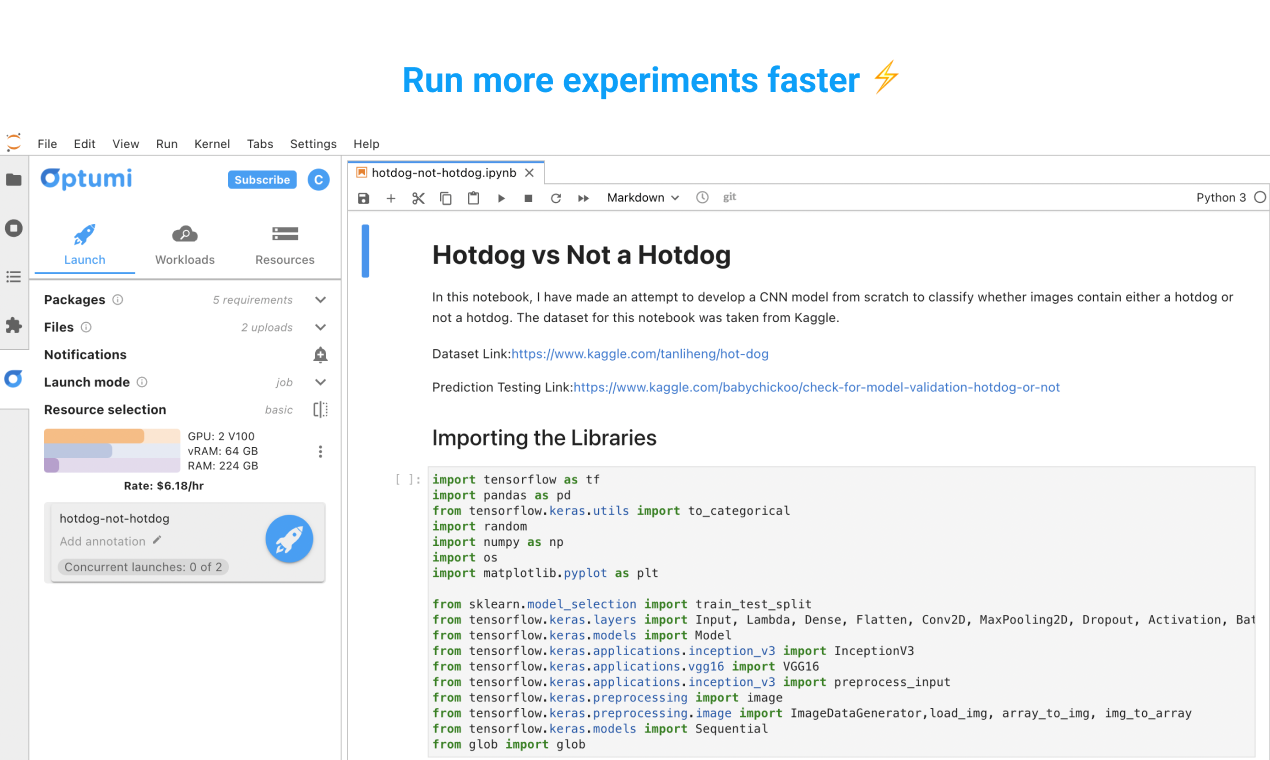The width and height of the screenshot is (1270, 760).
Task: Interrupt the kernel with stop icon
Action: pyautogui.click(x=528, y=198)
